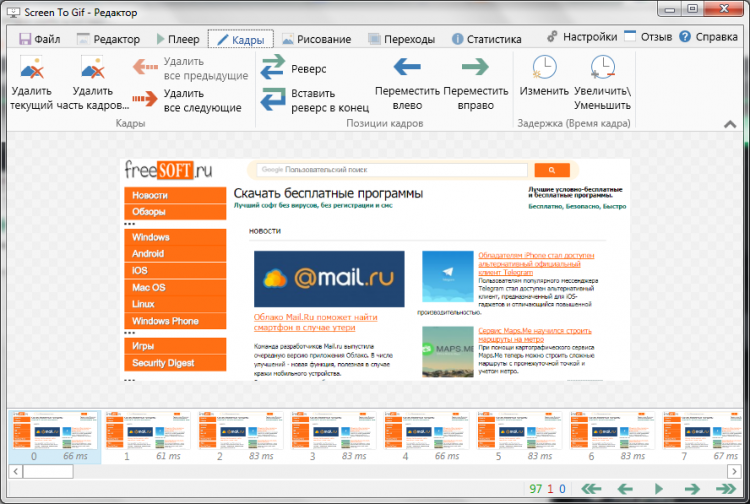Viewport: 750px width, 504px height.
Task: Click the green frame count 97
Action: [x=536, y=489]
